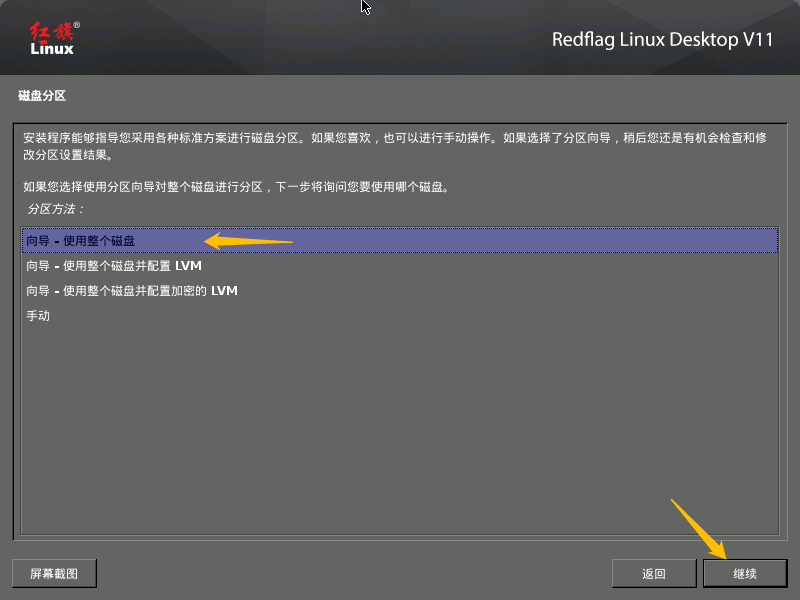Choose the guided partitioning with LVM option
Image resolution: width=800 pixels, height=600 pixels.
pos(110,265)
